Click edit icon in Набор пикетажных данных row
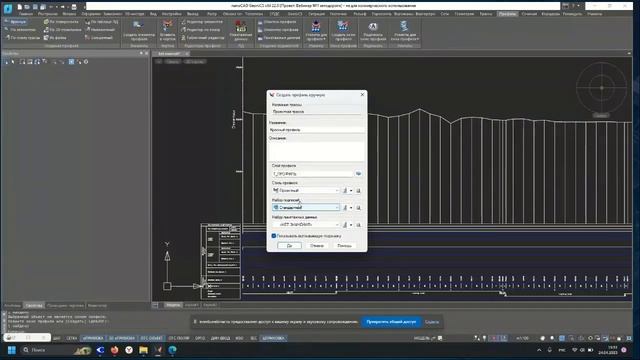 tap(345, 225)
